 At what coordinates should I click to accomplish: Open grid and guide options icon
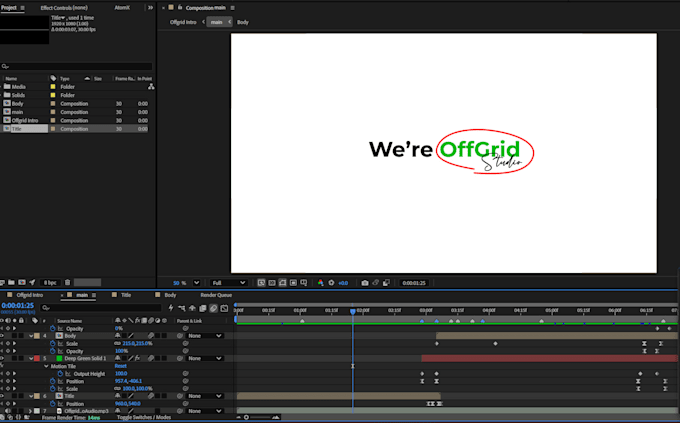(304, 283)
